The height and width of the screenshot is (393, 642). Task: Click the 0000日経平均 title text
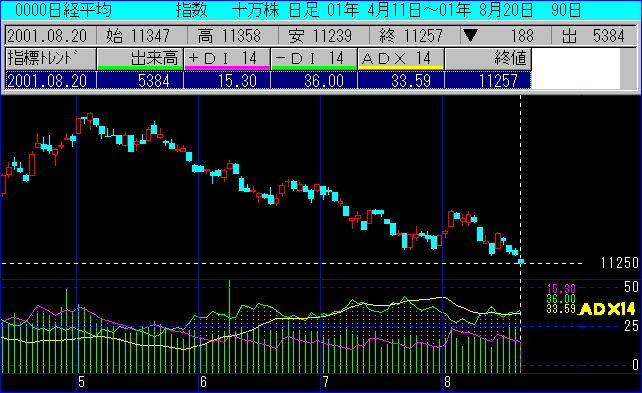(63, 10)
